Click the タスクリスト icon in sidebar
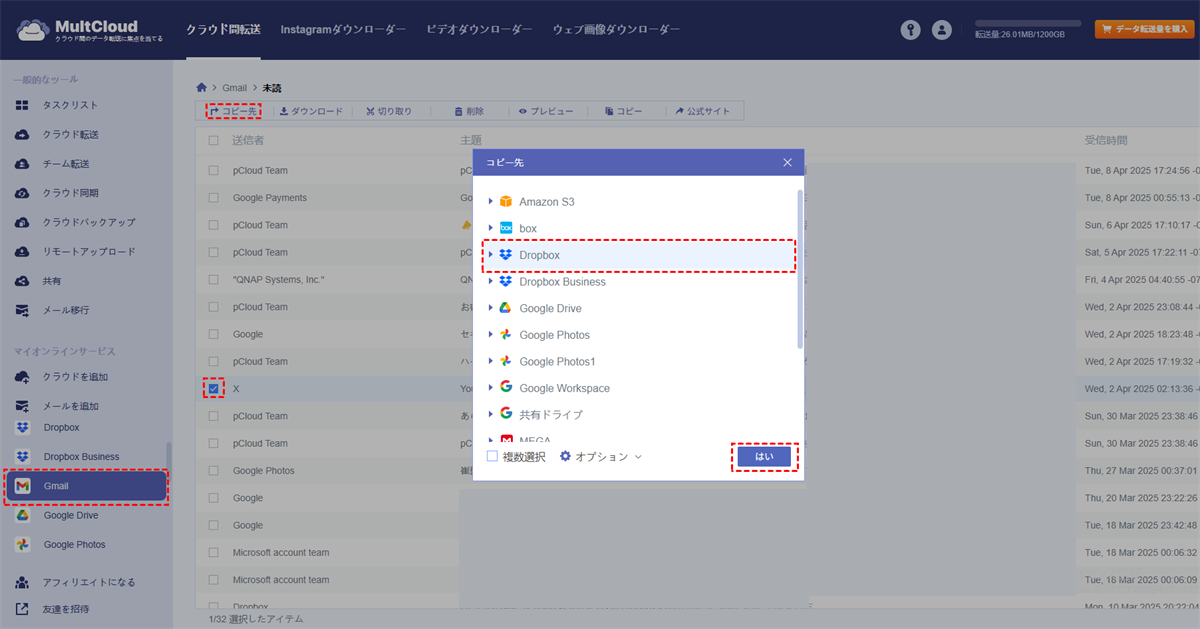This screenshot has width=1200, height=629. tap(22, 105)
